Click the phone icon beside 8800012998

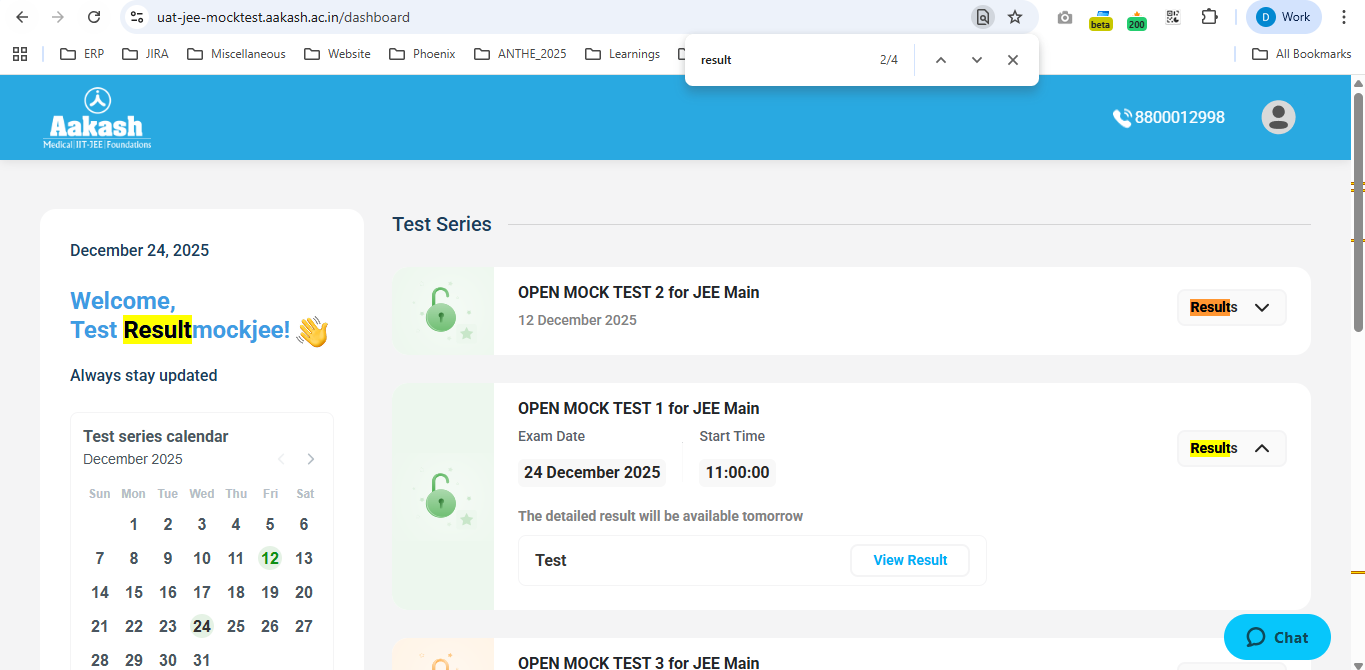coord(1121,118)
